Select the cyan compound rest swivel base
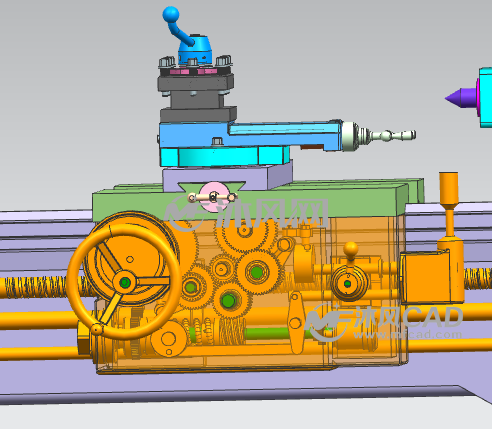492x429 pixels. (225, 156)
